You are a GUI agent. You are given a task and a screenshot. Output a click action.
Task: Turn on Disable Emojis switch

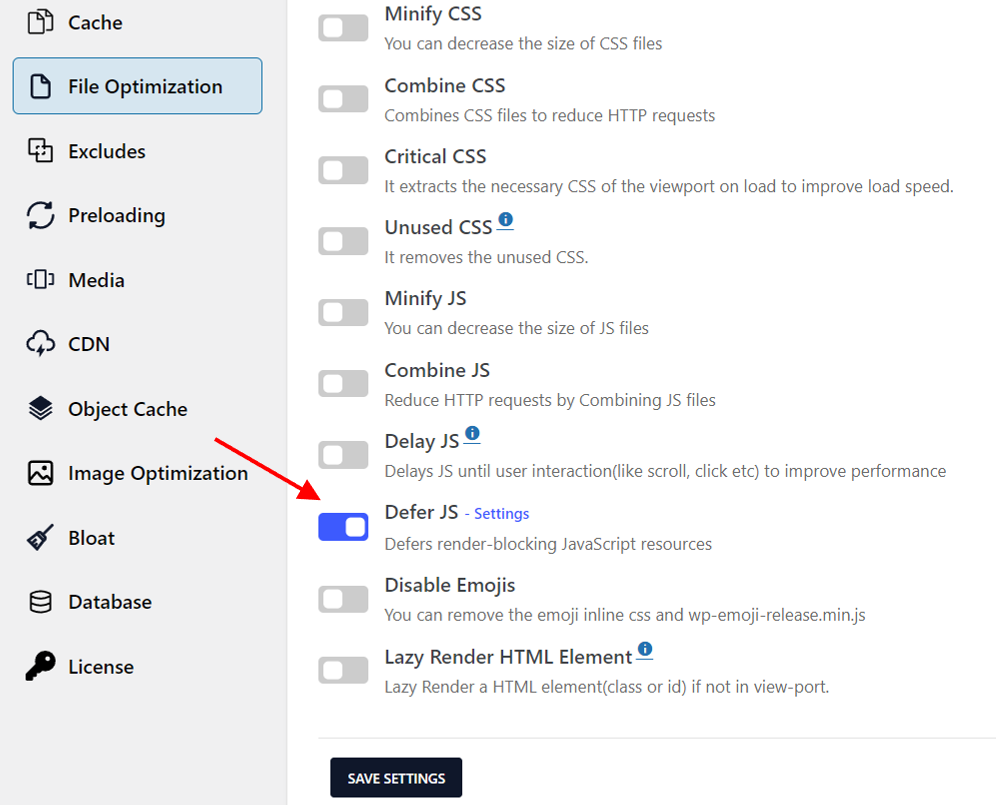(x=343, y=599)
